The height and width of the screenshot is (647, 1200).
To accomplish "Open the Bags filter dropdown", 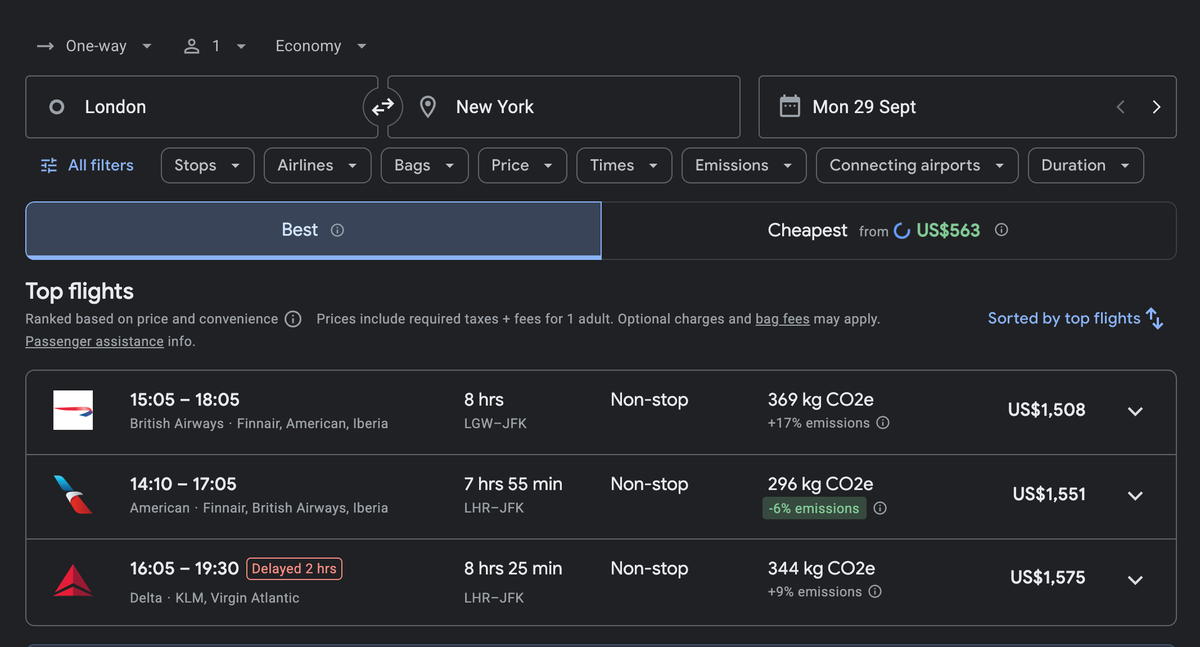I will (424, 166).
